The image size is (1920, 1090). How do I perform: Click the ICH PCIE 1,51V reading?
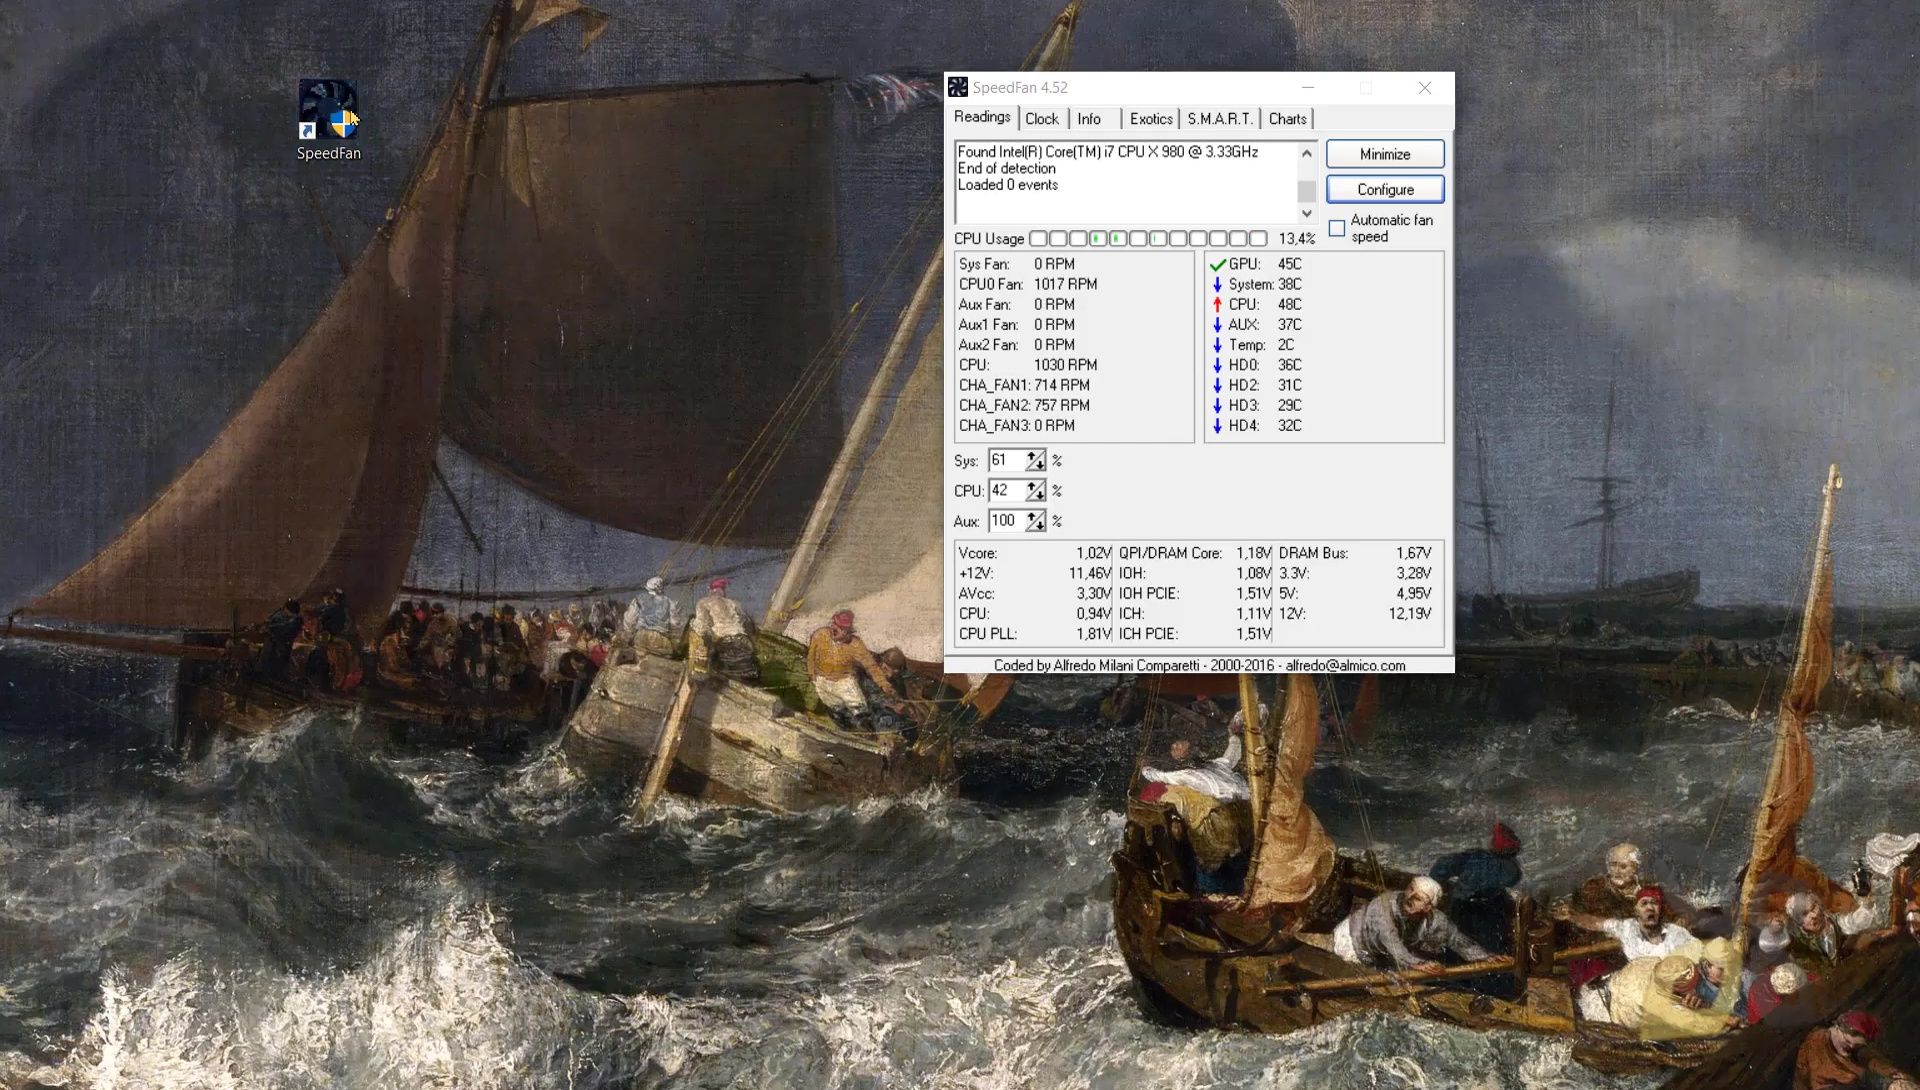(1195, 634)
